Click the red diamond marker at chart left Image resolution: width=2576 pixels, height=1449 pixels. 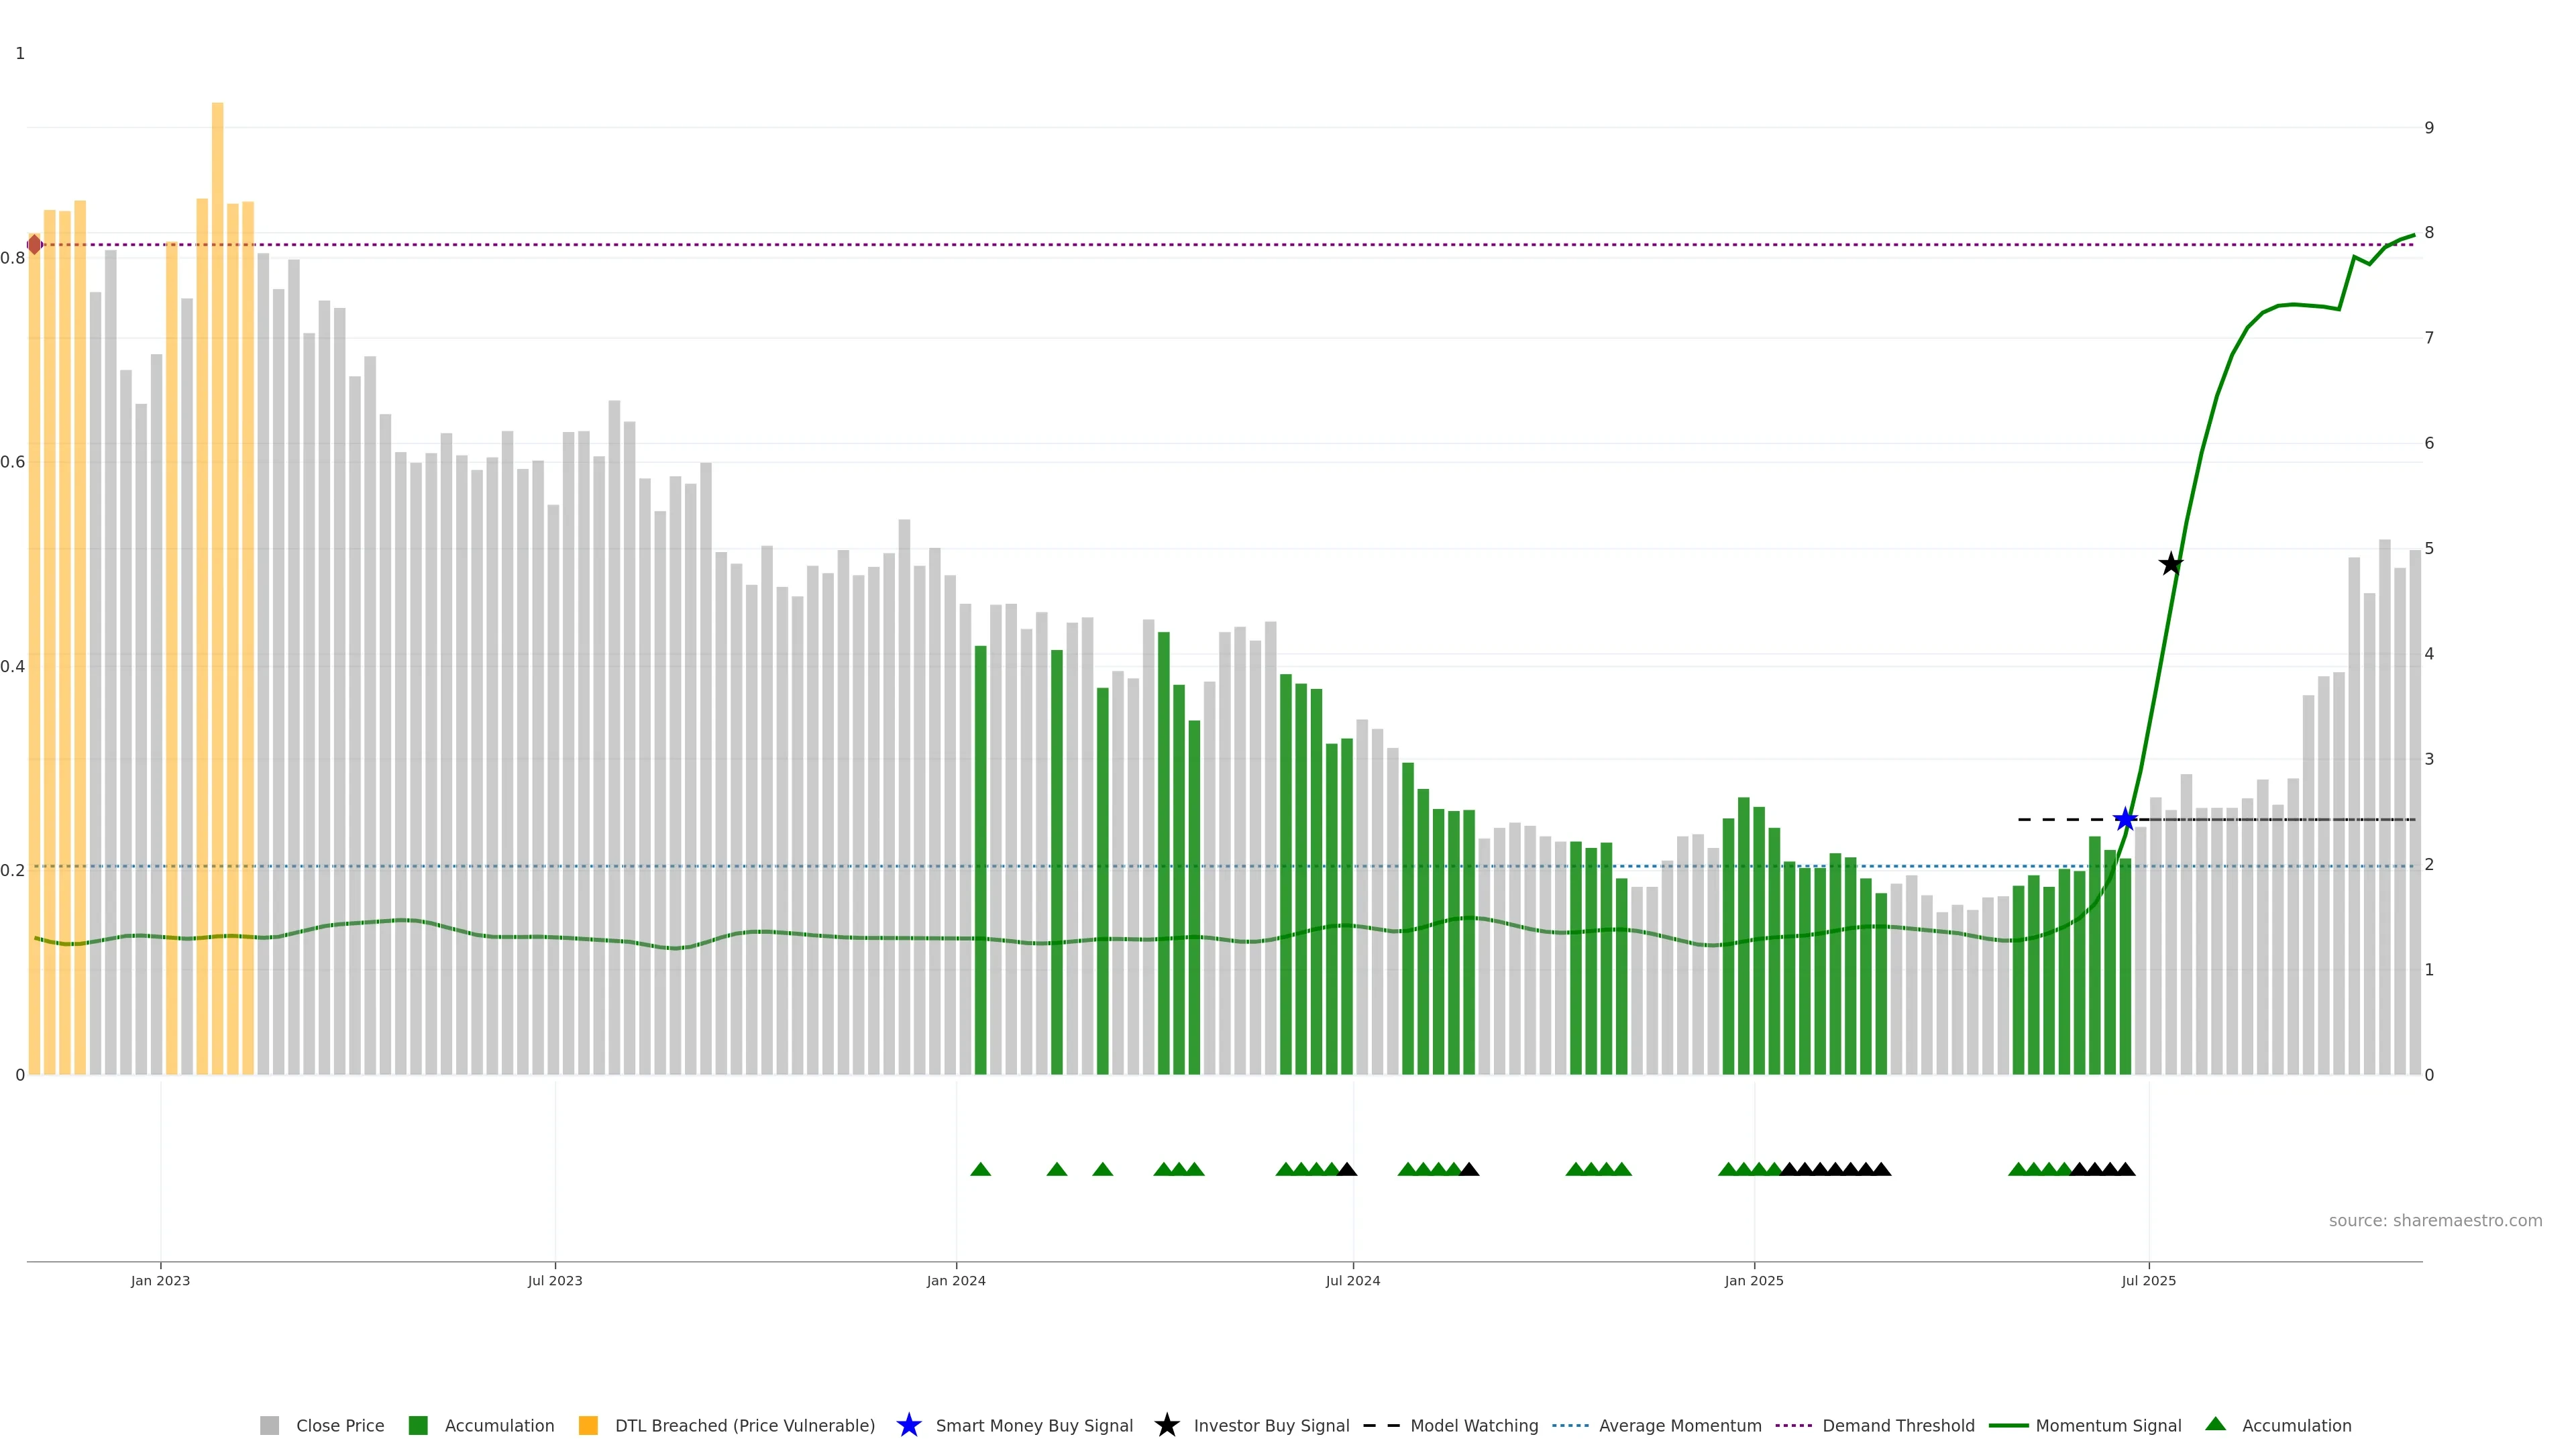[35, 244]
